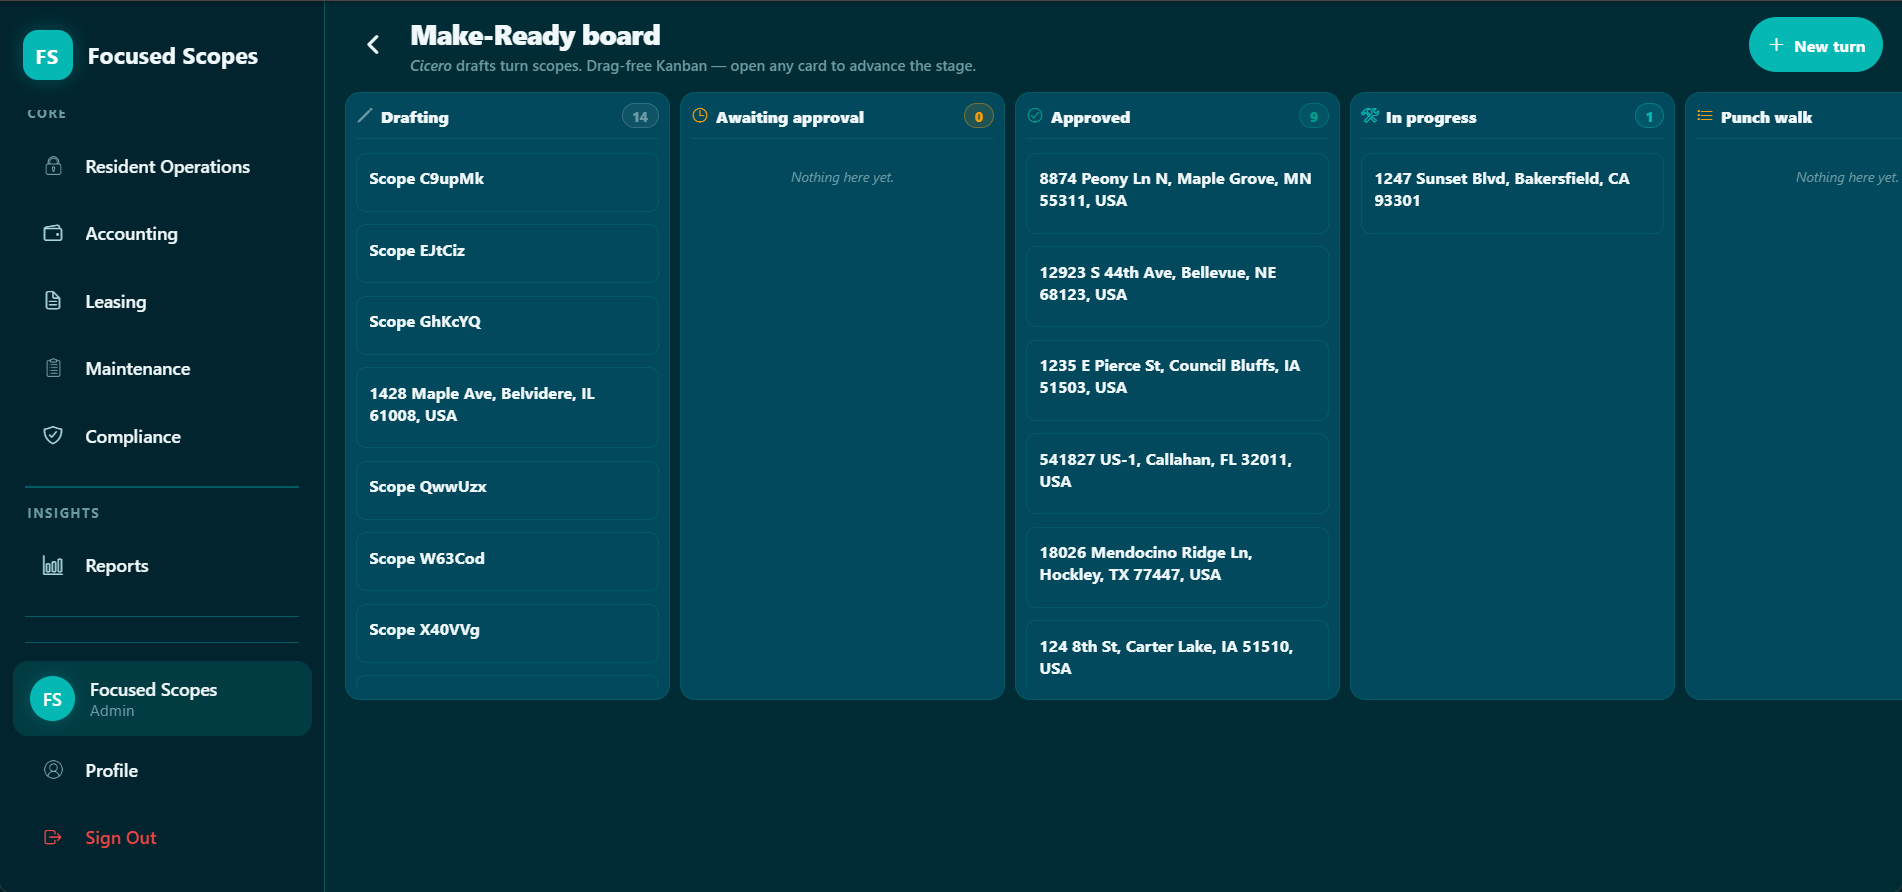1902x892 pixels.
Task: Click the Drafting column title
Action: (x=415, y=117)
